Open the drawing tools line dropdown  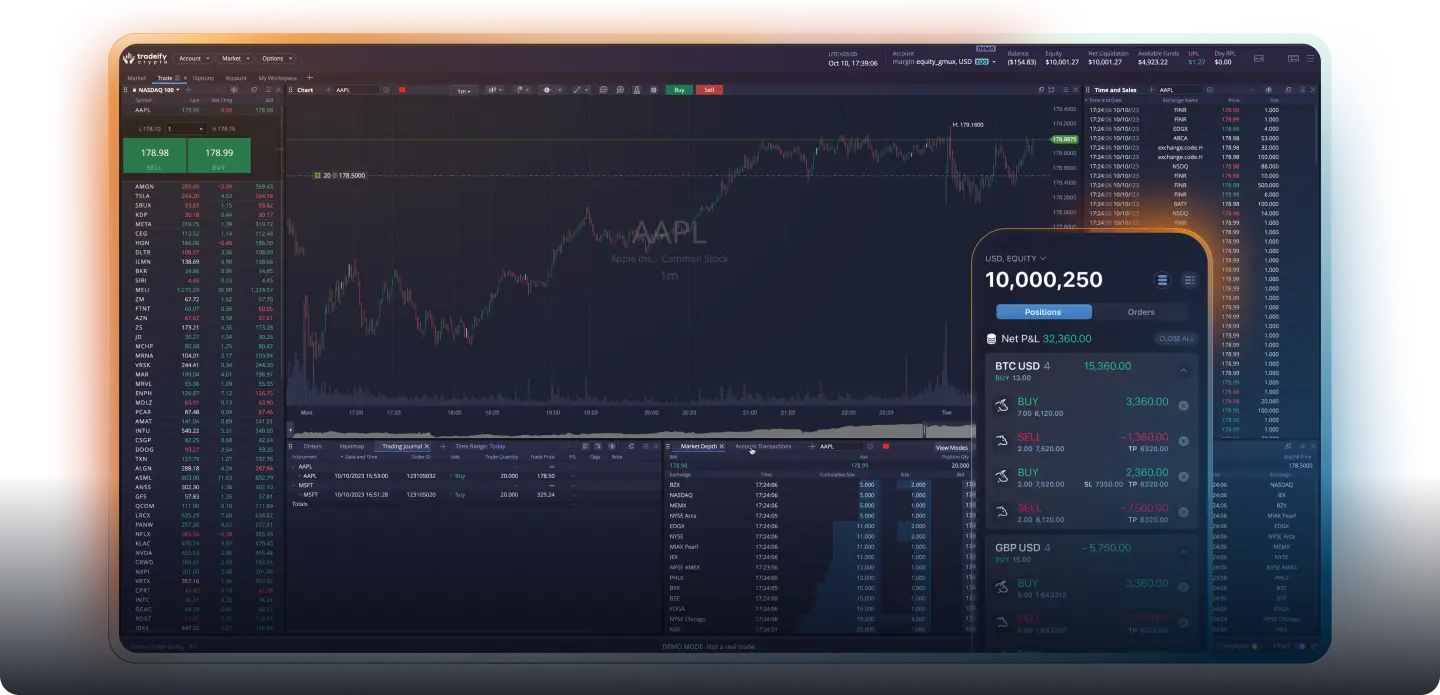coord(583,90)
